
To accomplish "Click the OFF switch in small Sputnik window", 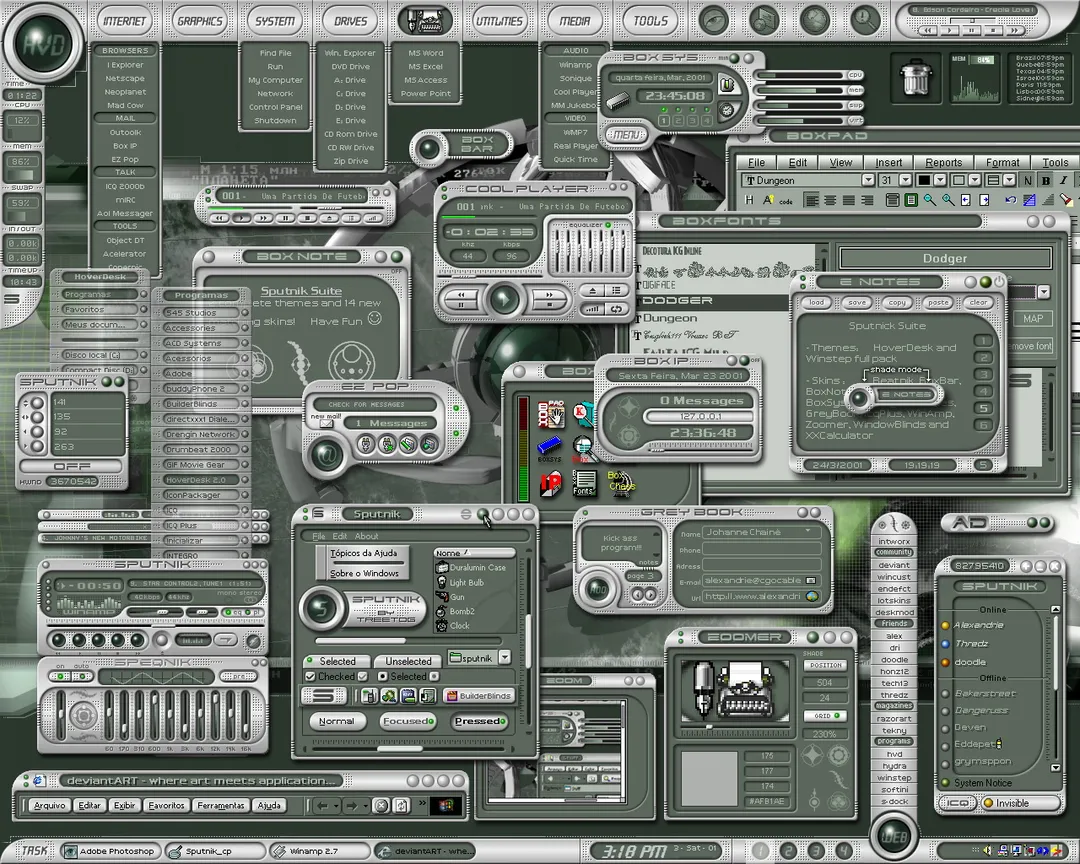I will tap(72, 466).
